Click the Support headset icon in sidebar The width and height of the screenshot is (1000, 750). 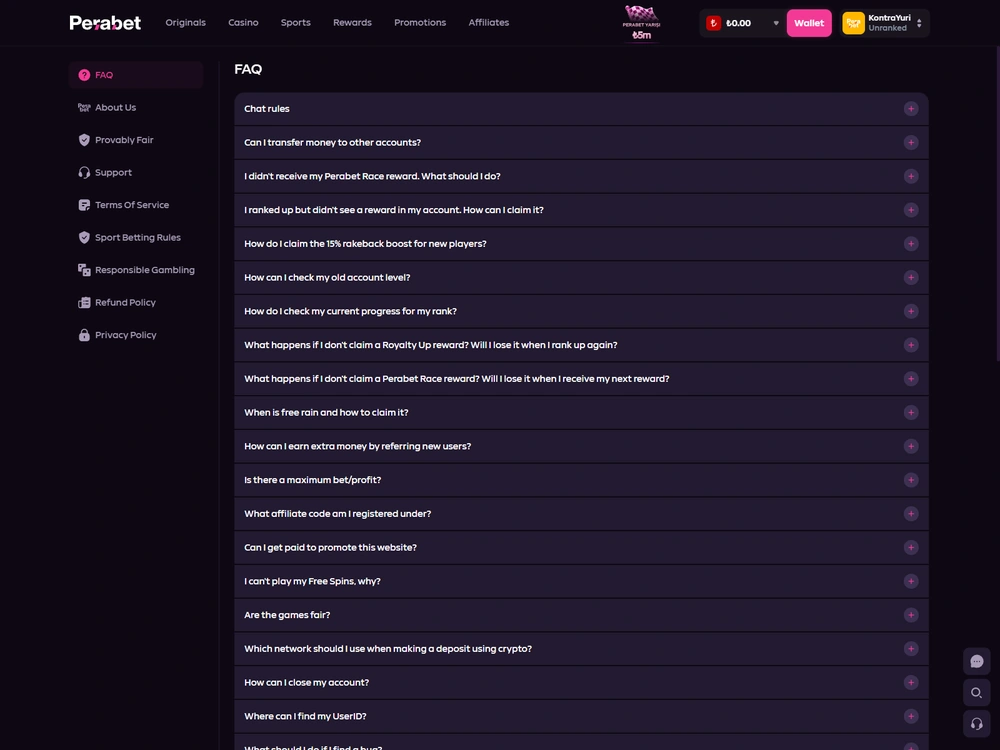tap(84, 173)
